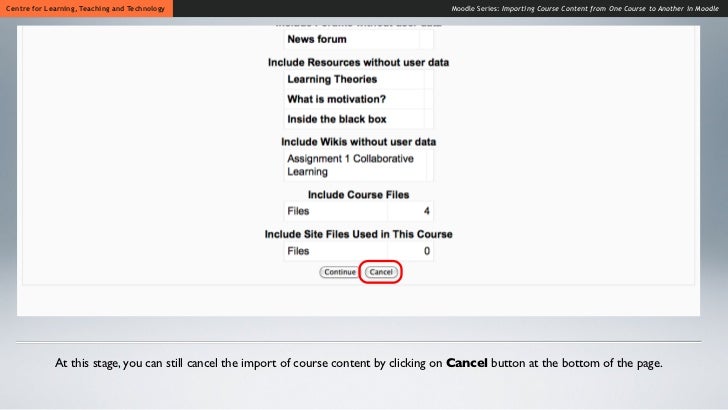Click the Continue button
This screenshot has width=728, height=410.
(339, 272)
